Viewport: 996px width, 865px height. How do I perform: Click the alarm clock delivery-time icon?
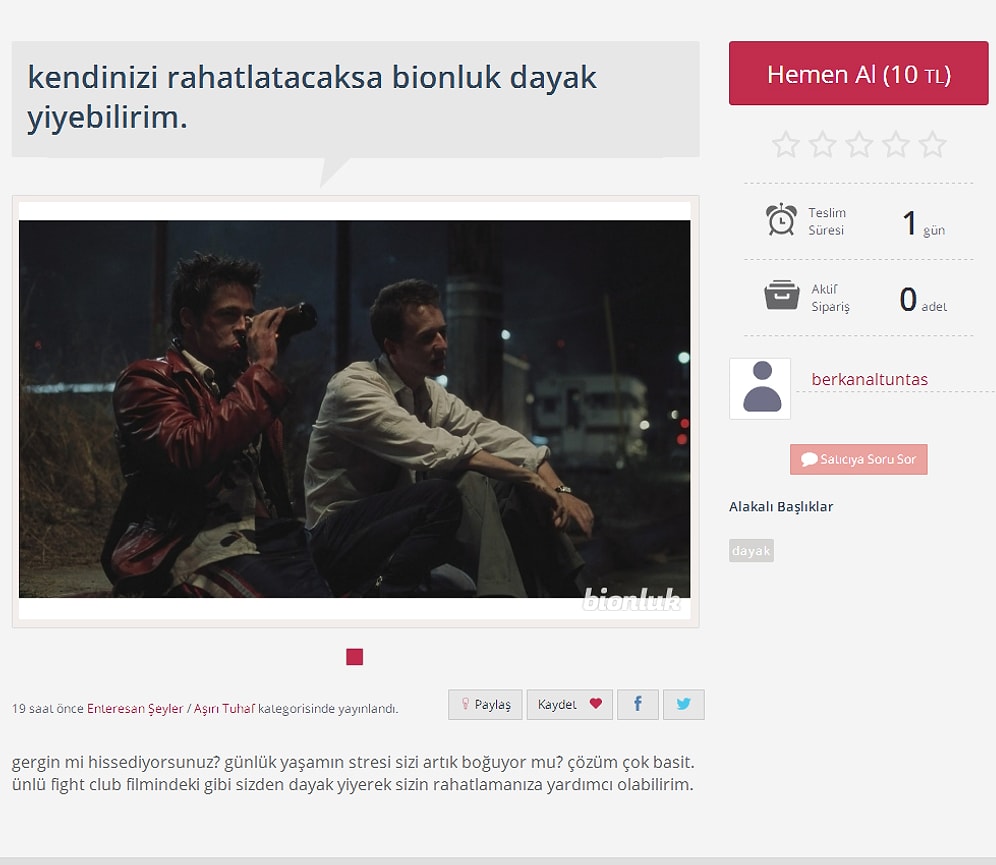pos(781,220)
